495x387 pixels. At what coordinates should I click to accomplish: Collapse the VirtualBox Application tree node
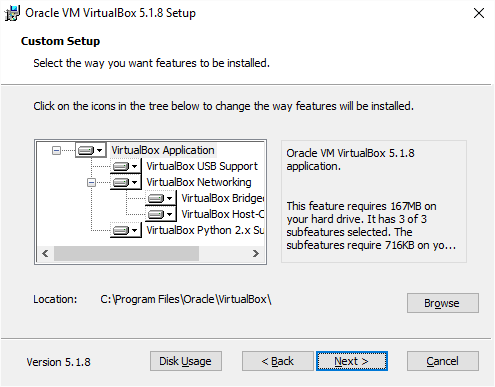tap(56, 151)
